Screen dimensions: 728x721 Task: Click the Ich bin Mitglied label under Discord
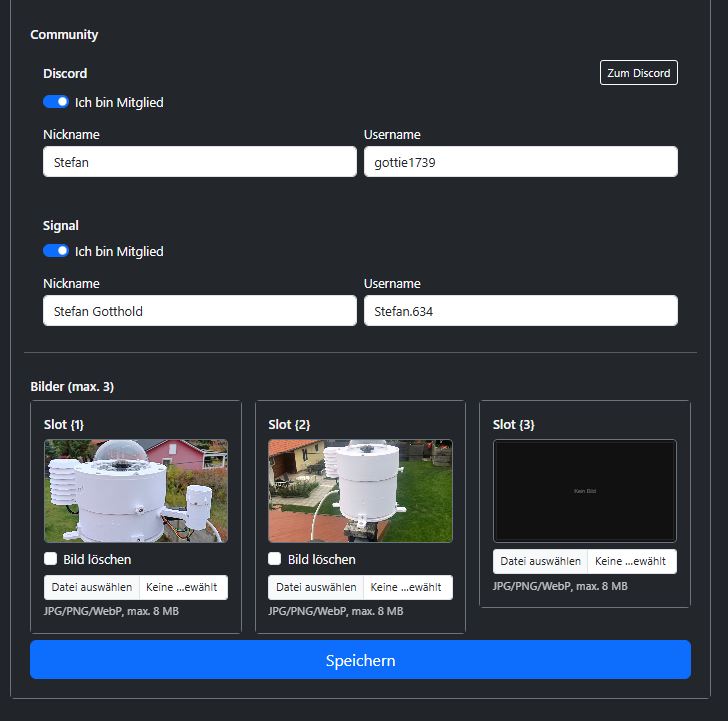[119, 102]
